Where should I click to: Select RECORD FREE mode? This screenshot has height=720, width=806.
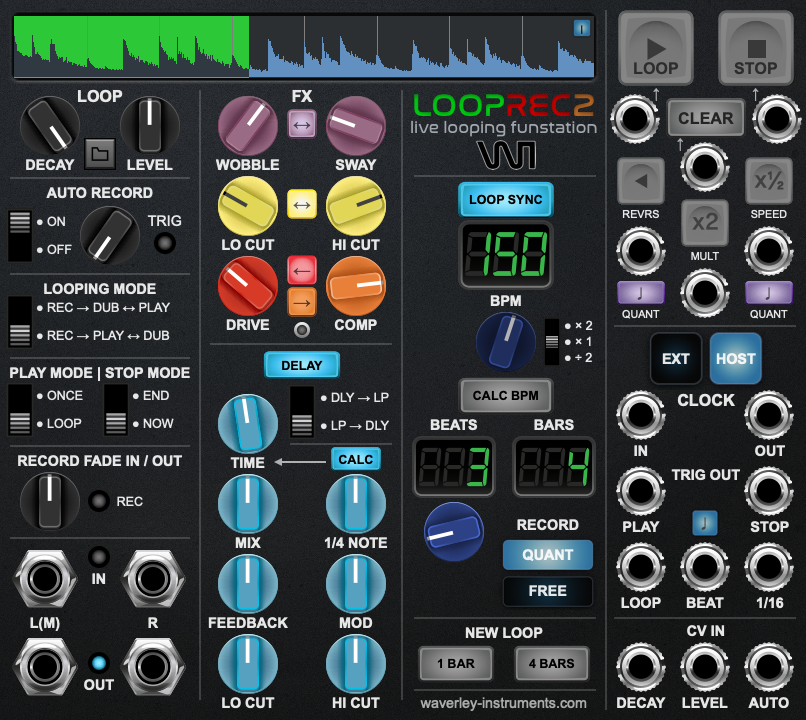click(x=547, y=590)
